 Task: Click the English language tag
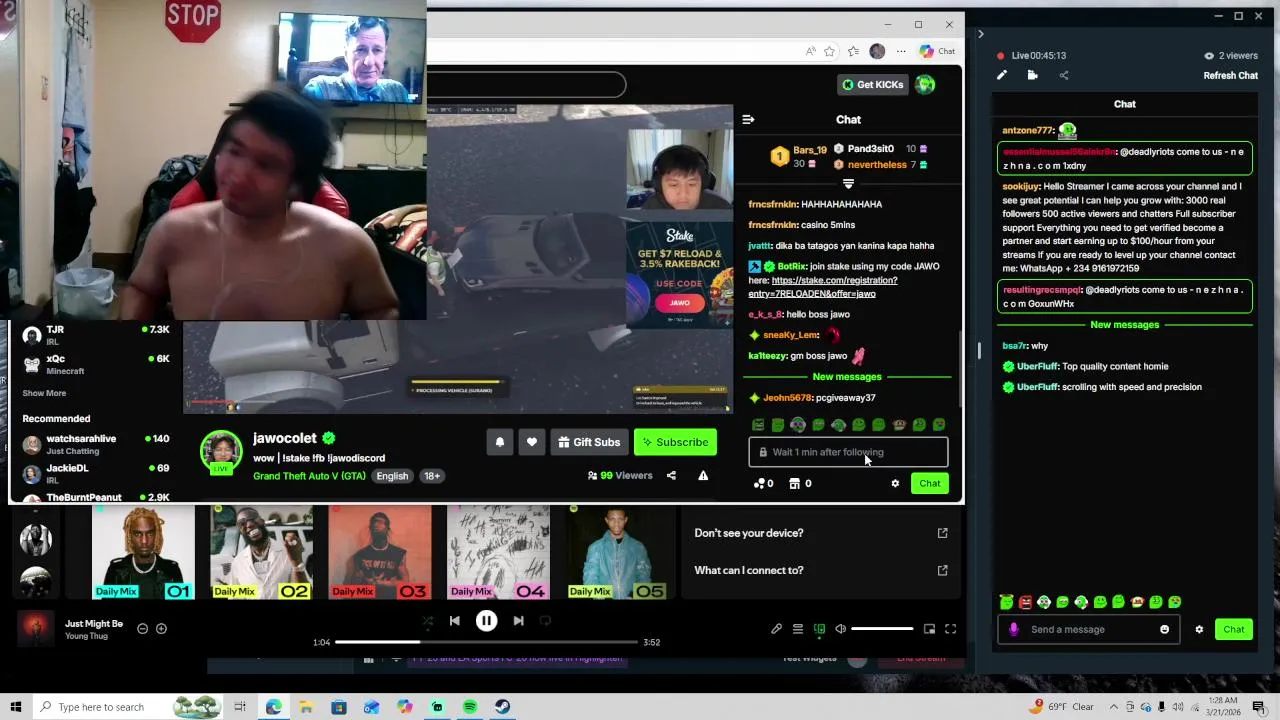click(x=392, y=476)
